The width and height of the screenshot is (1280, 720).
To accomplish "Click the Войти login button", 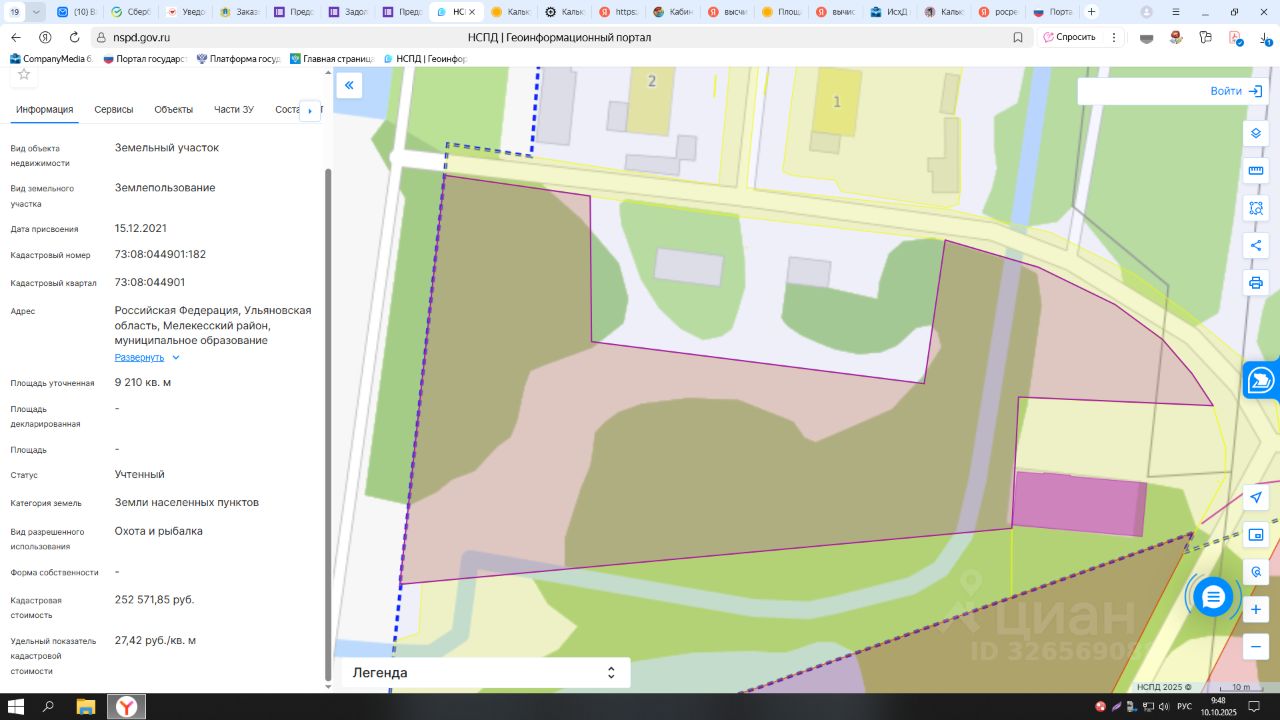I will coord(1236,91).
